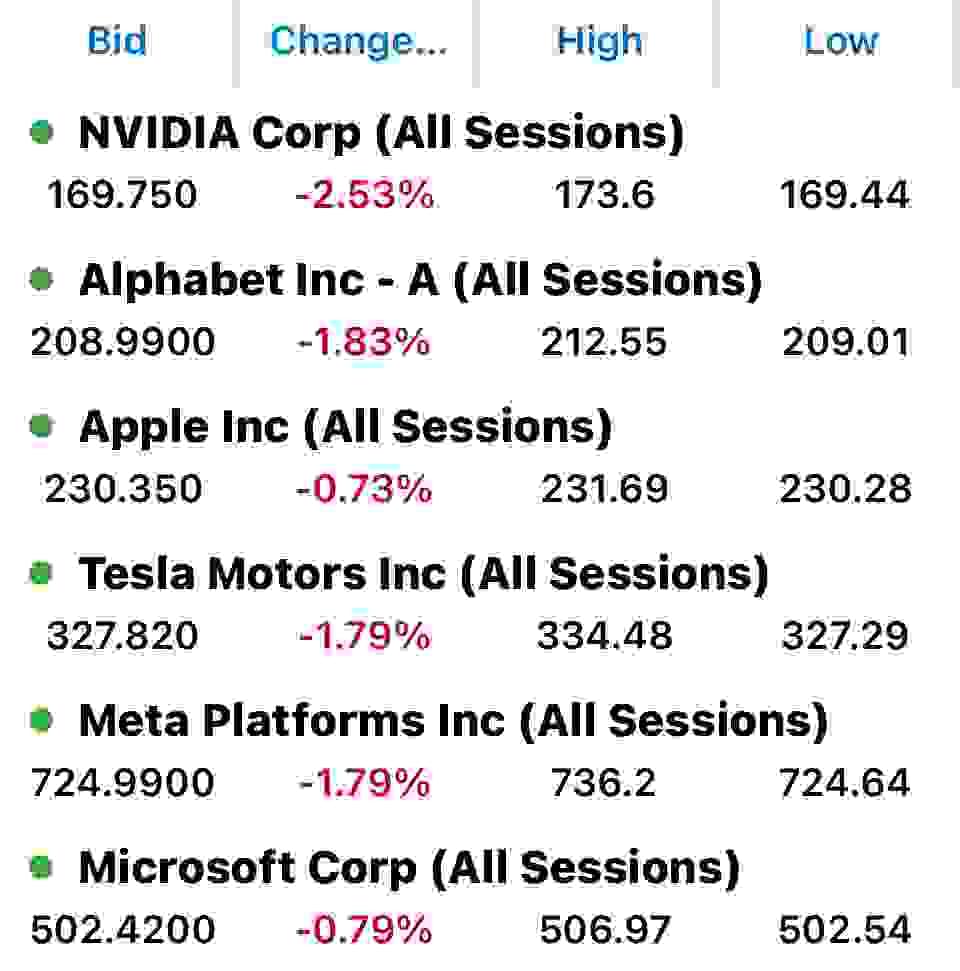Open NVIDIA Corp (All Sessions) instrument
Image resolution: width=960 pixels, height=971 pixels.
pyautogui.click(x=382, y=133)
